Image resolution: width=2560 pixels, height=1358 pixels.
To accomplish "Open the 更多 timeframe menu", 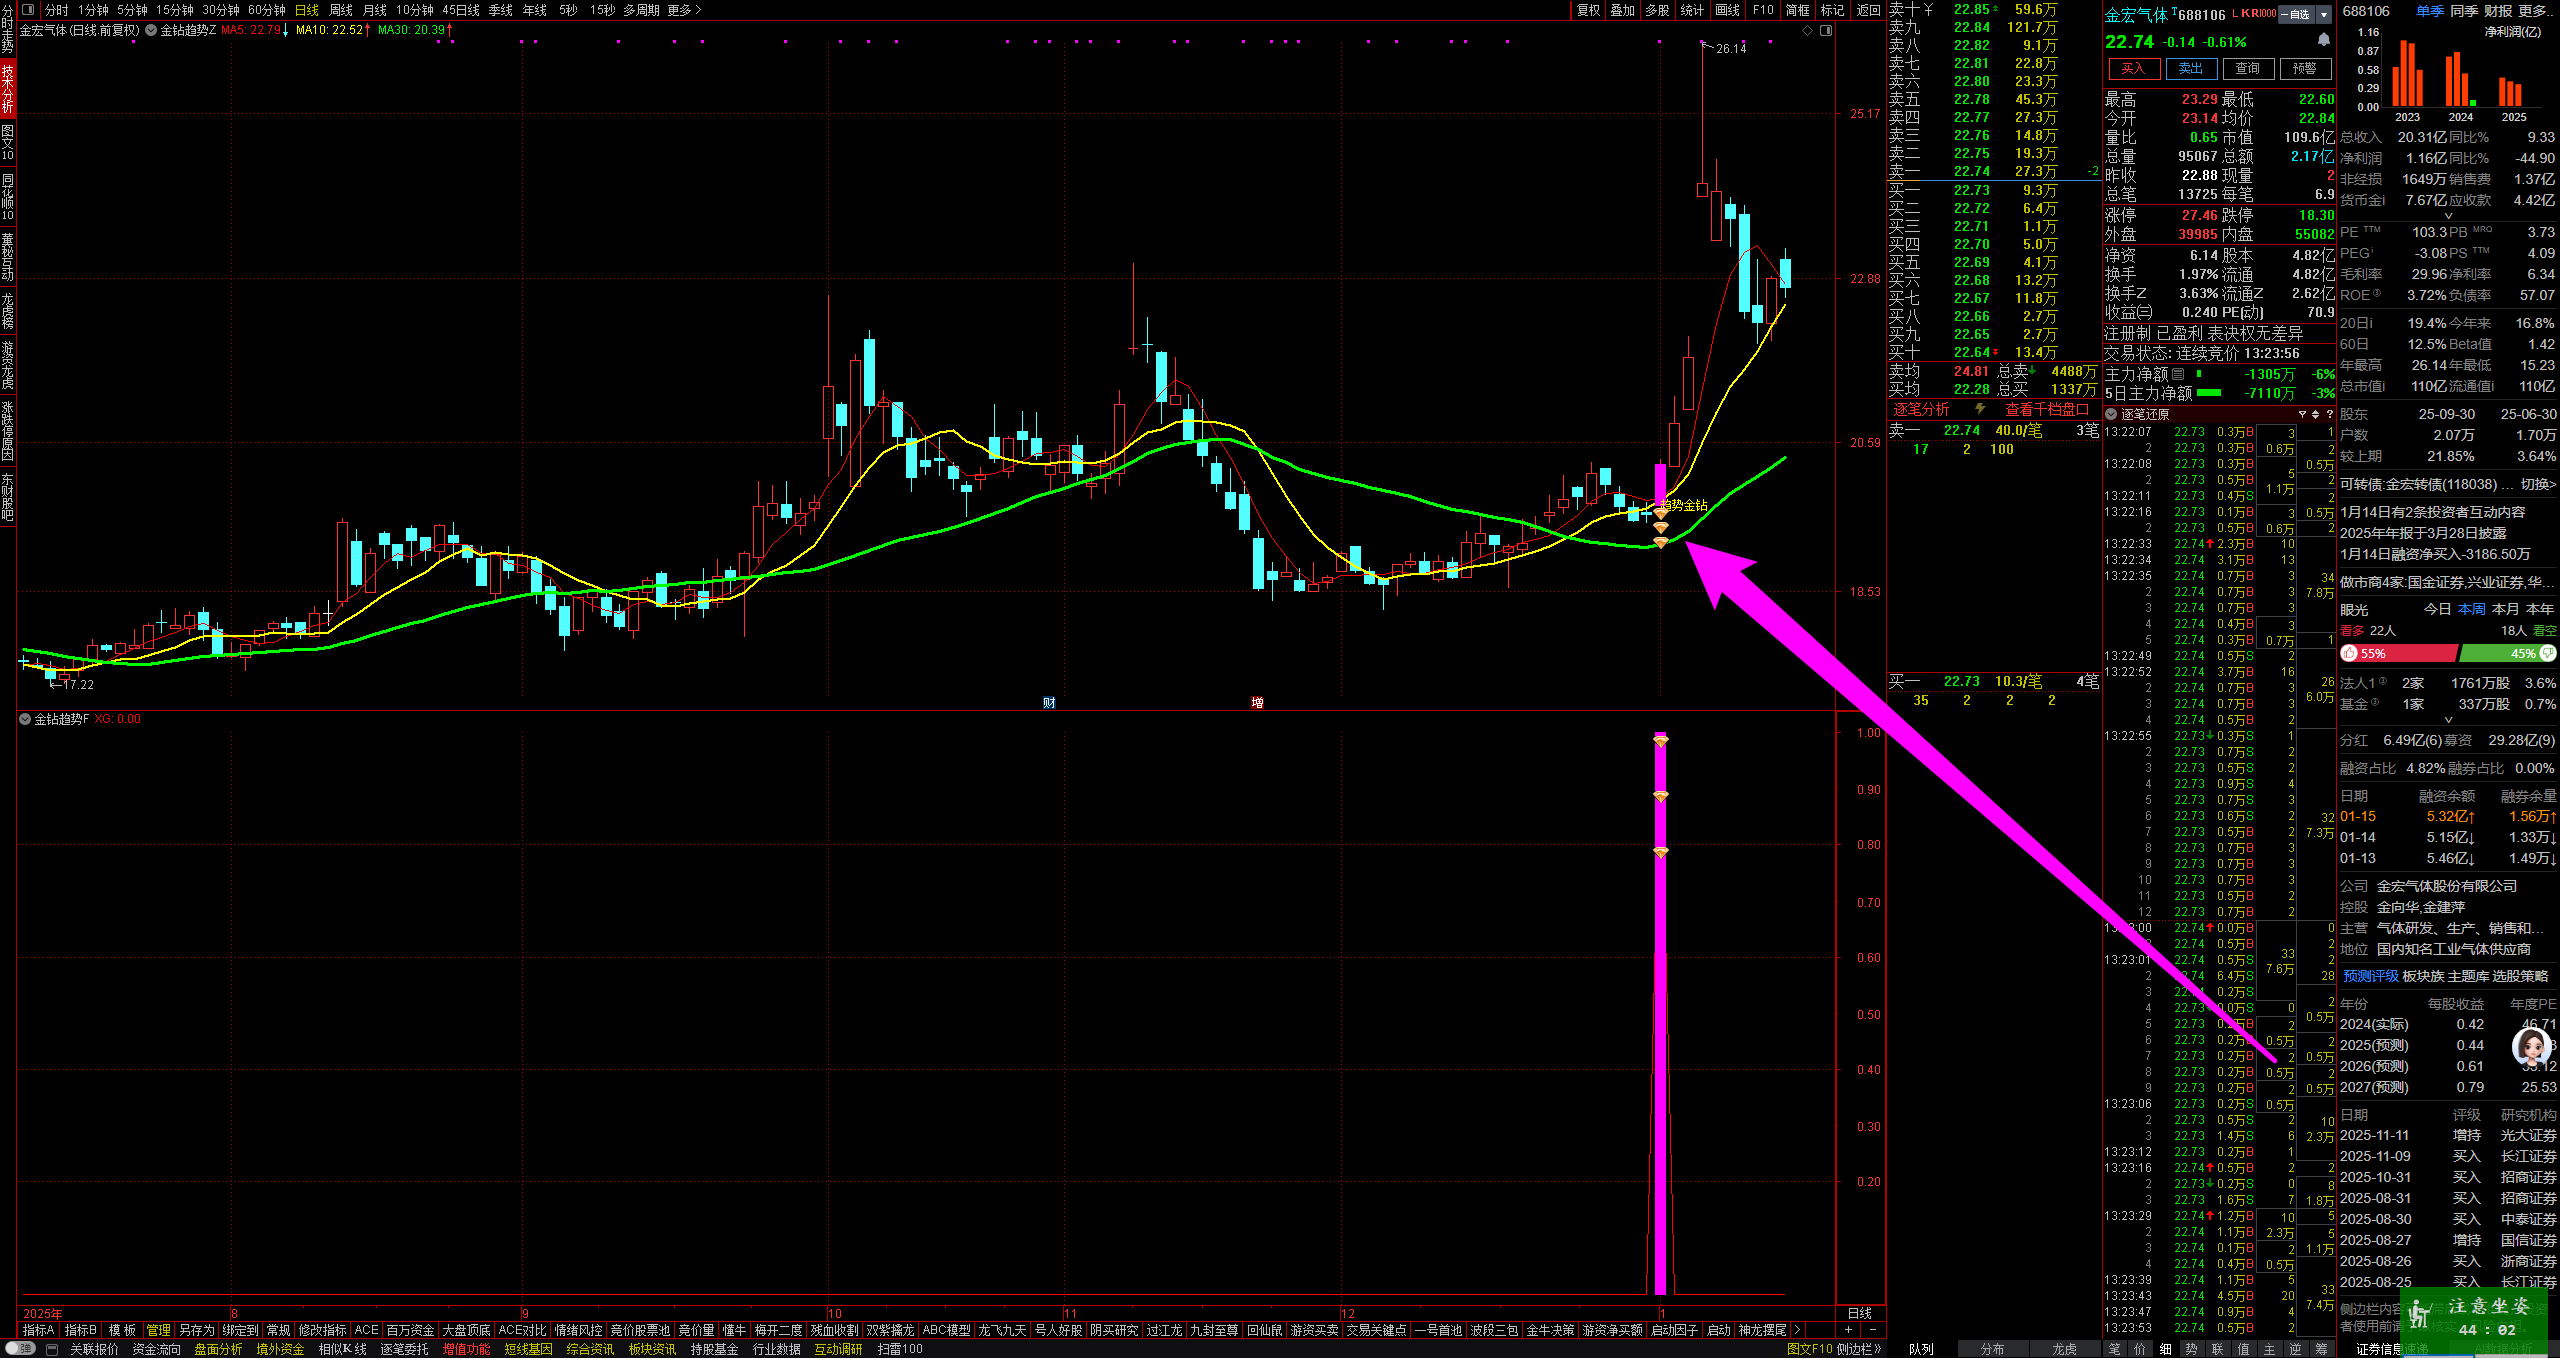I will point(684,10).
